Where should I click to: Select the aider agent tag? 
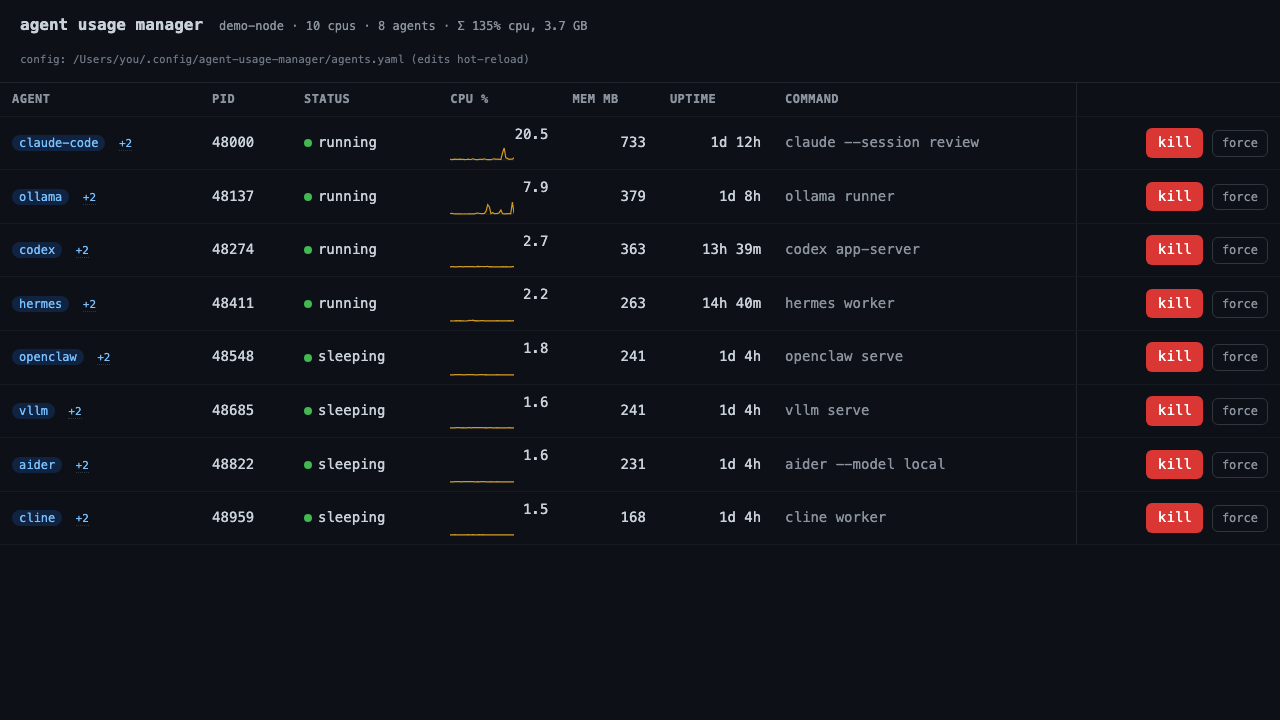tap(37, 465)
